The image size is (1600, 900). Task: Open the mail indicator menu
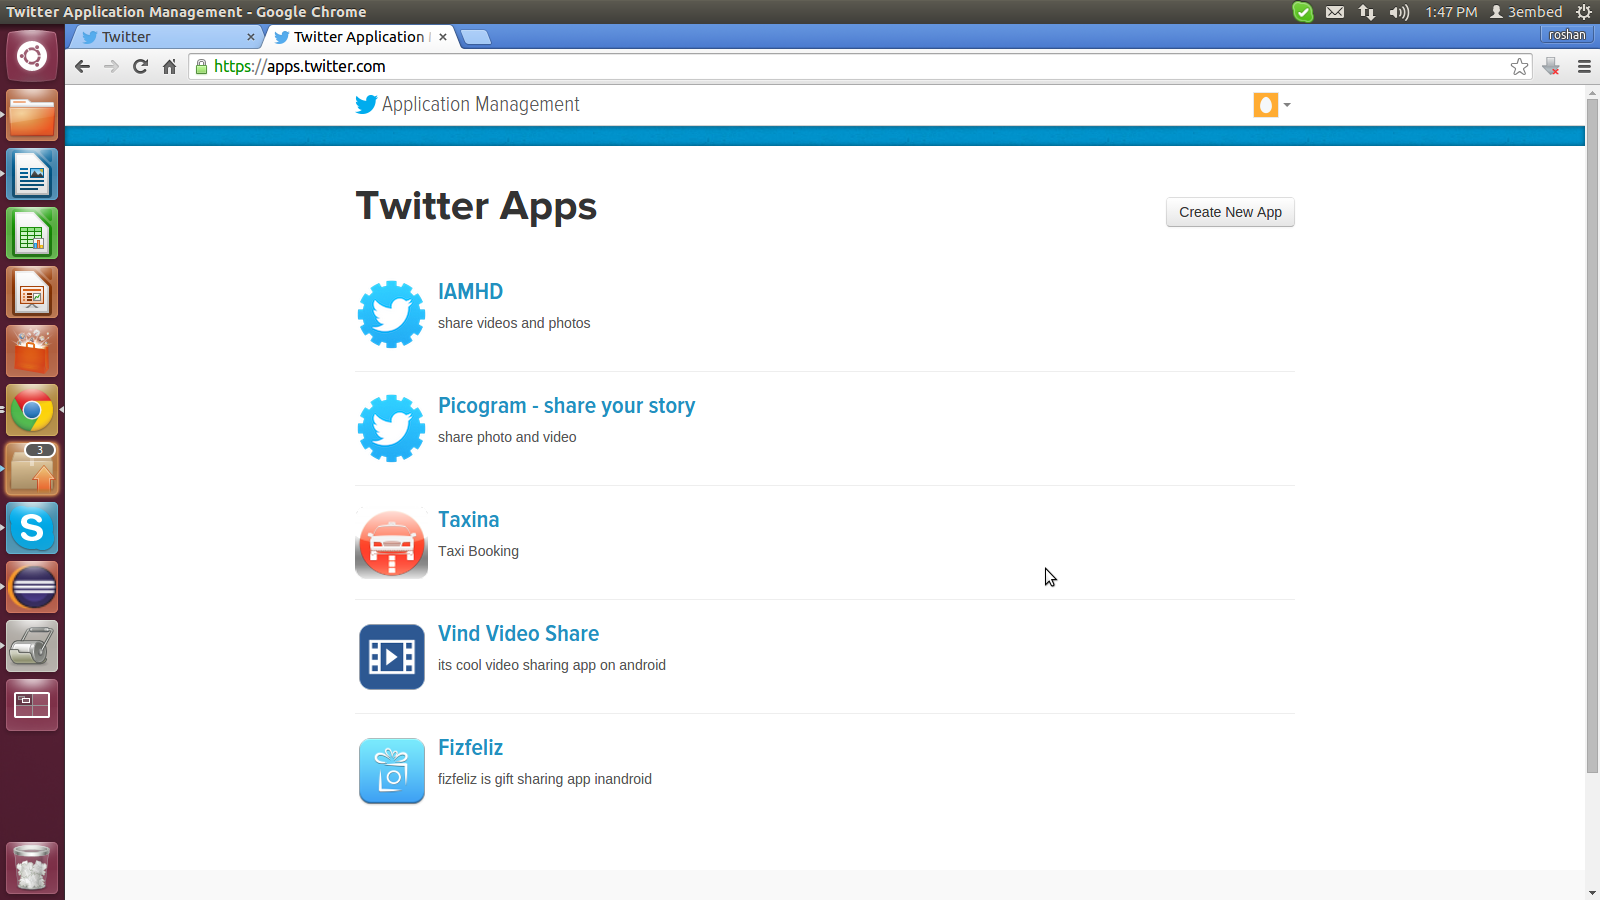(x=1335, y=12)
